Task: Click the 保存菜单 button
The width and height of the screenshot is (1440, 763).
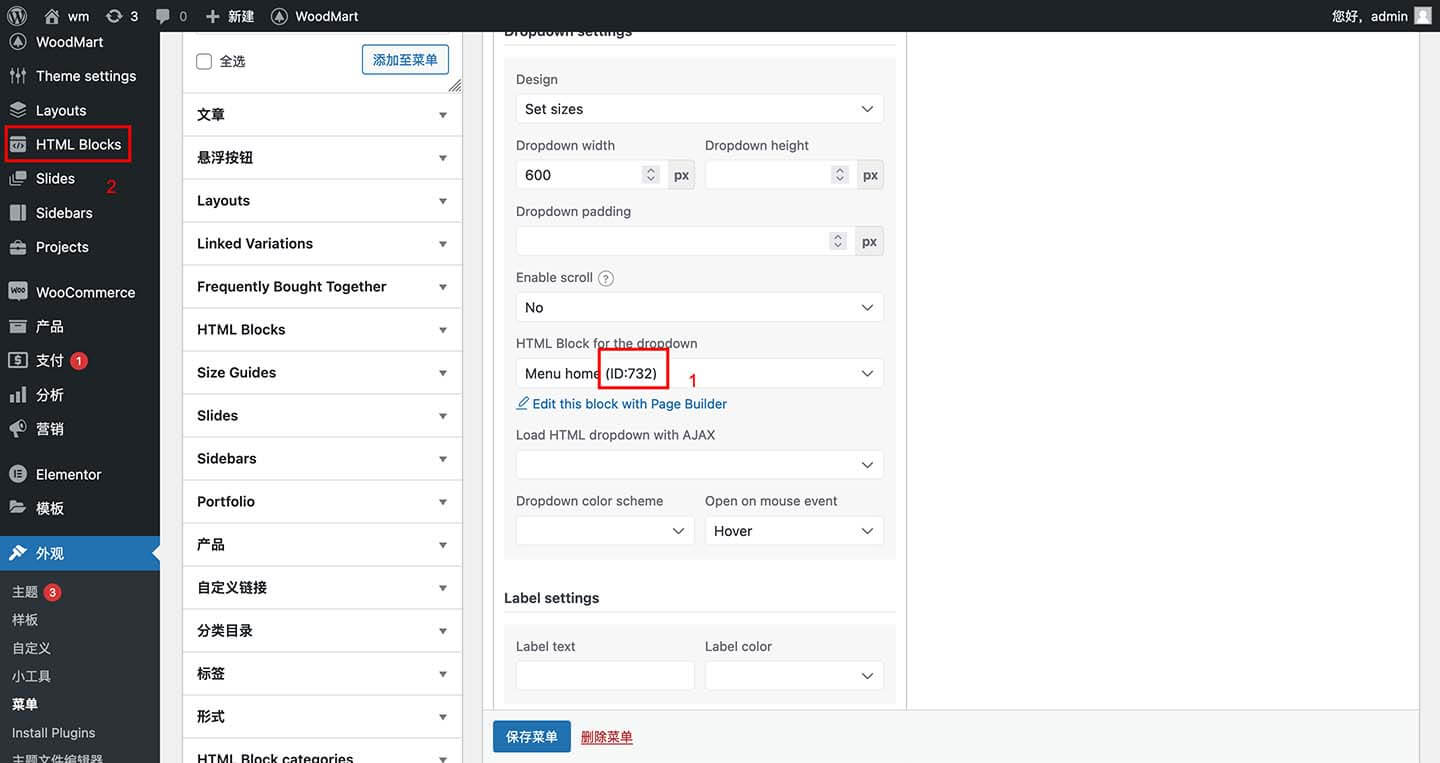Action: [x=532, y=736]
